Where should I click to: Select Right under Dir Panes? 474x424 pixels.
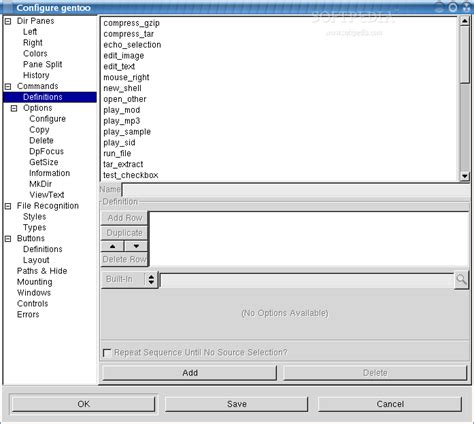pyautogui.click(x=33, y=43)
